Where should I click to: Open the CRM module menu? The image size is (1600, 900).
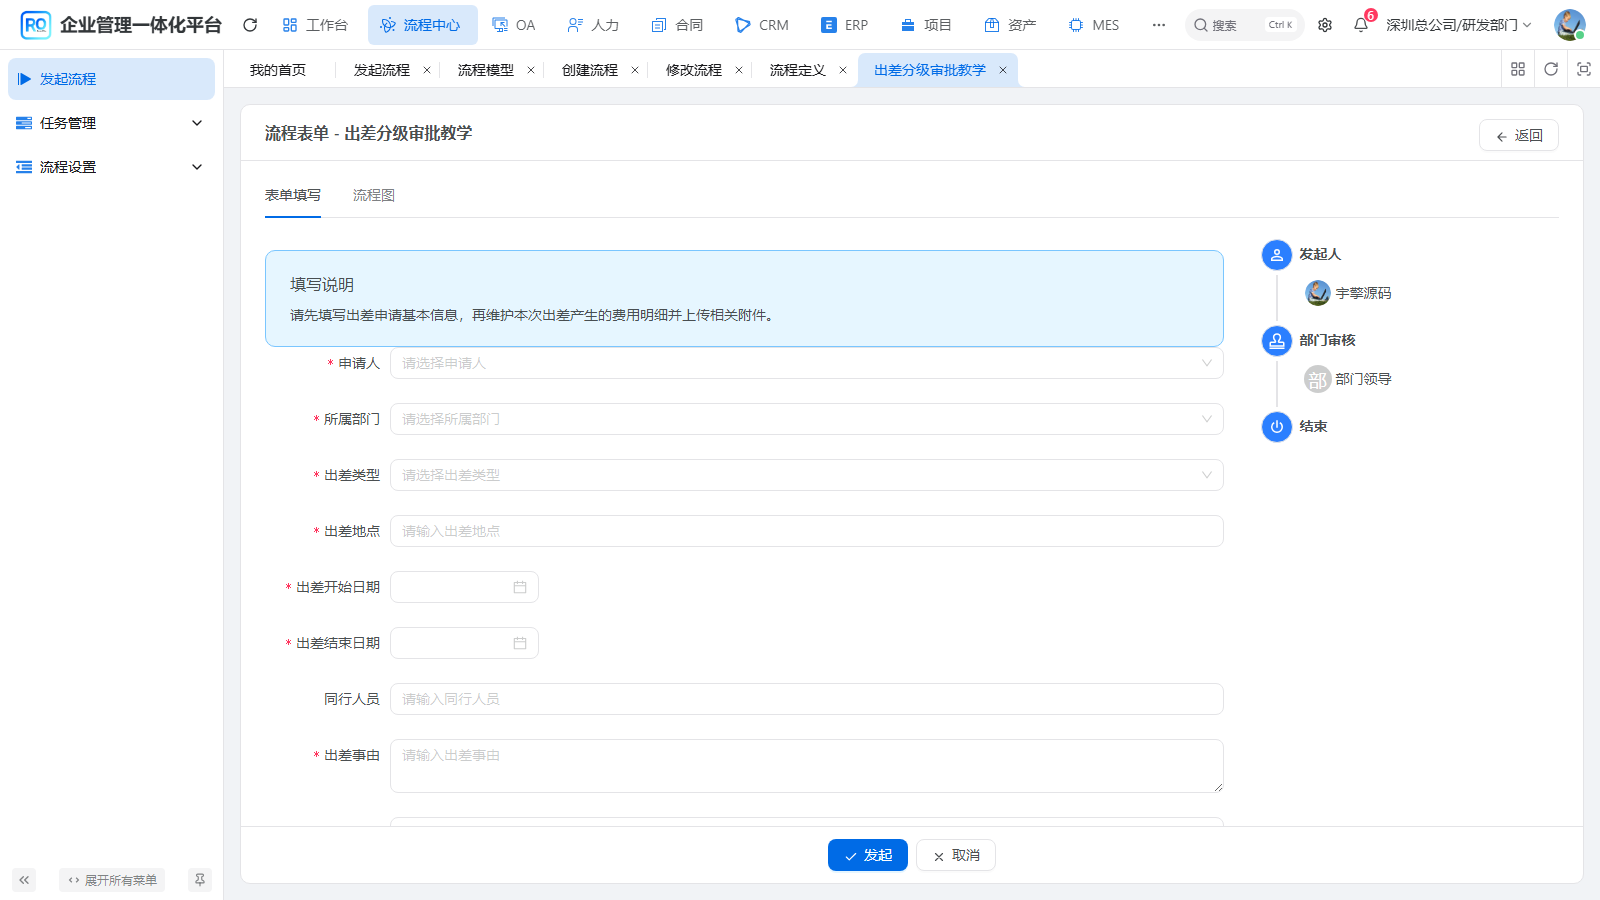click(x=761, y=25)
